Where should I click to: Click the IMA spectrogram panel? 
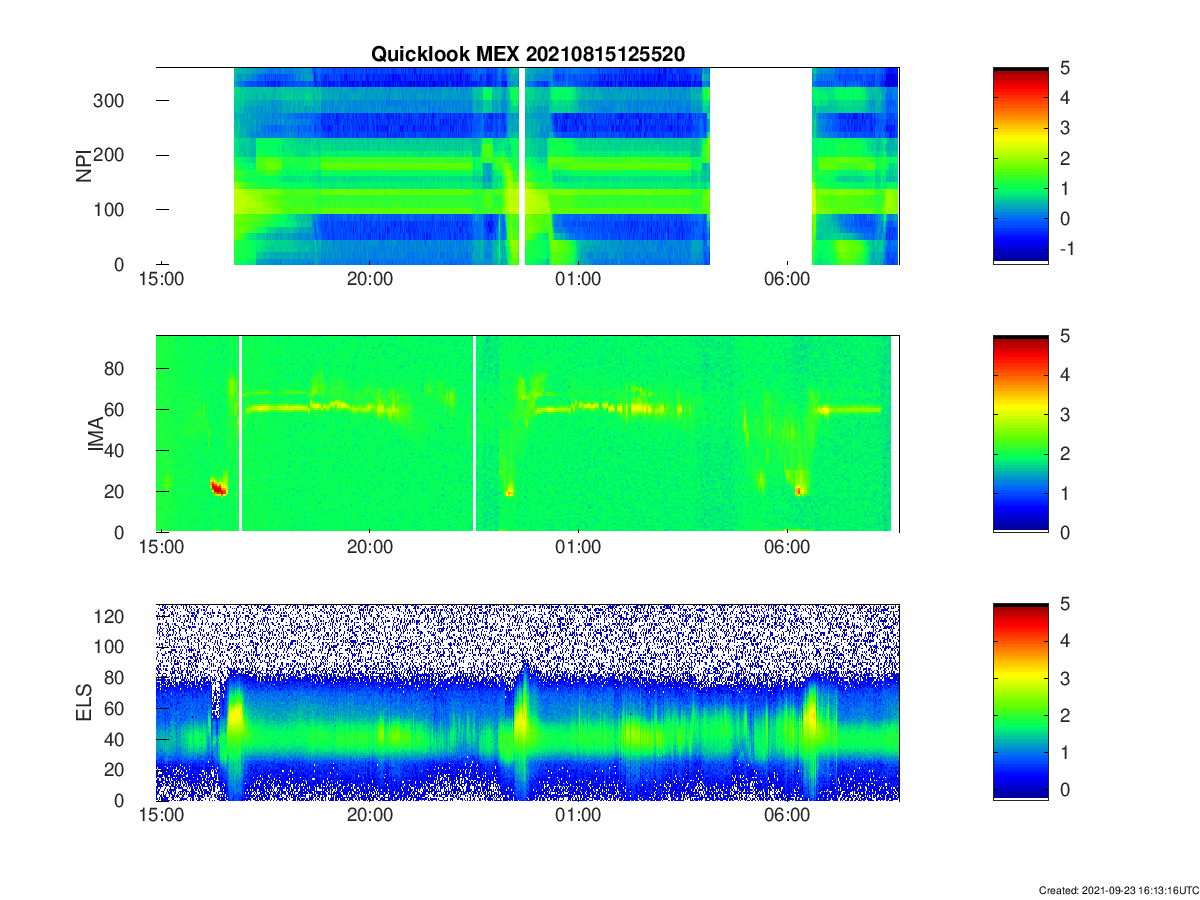click(528, 434)
